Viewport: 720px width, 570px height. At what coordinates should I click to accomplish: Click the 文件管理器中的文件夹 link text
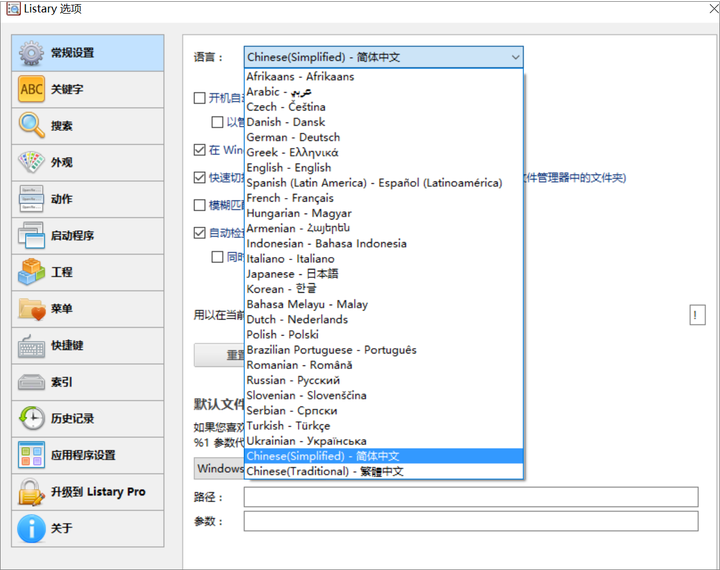click(x=575, y=178)
